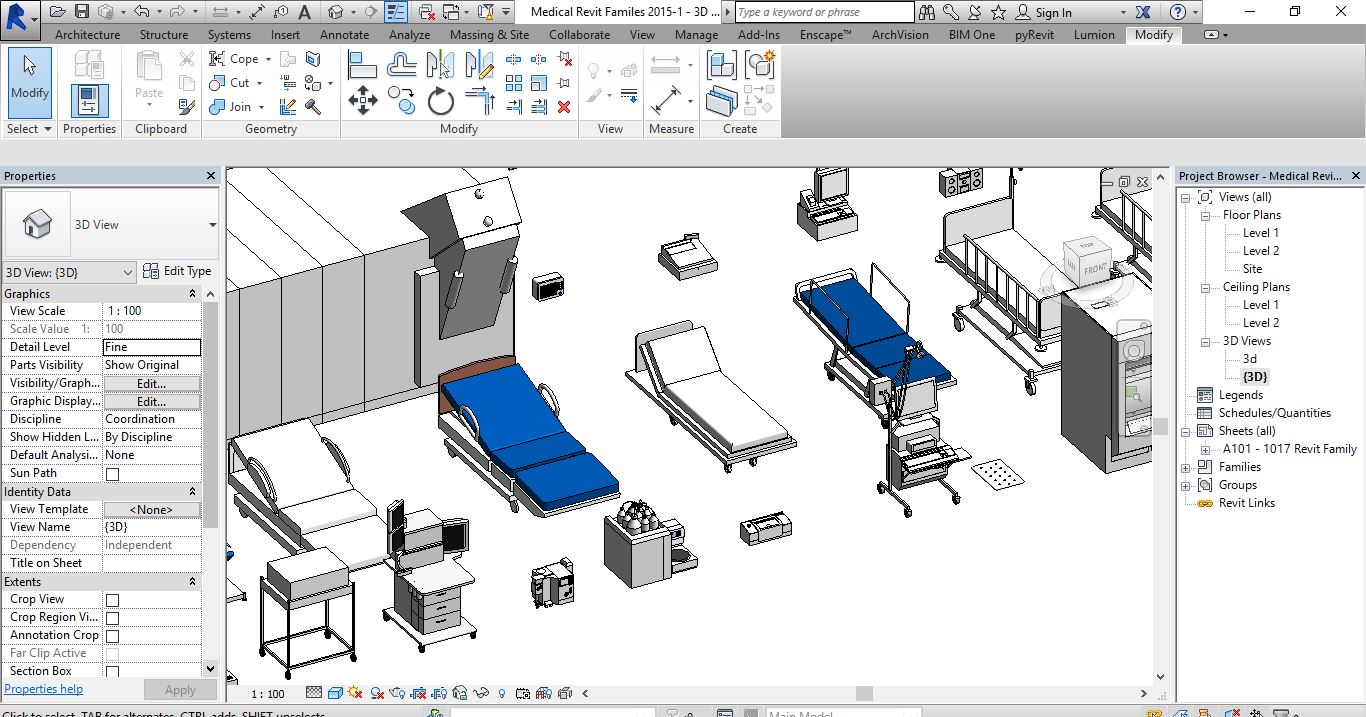Click the Edit Type button

[x=177, y=271]
